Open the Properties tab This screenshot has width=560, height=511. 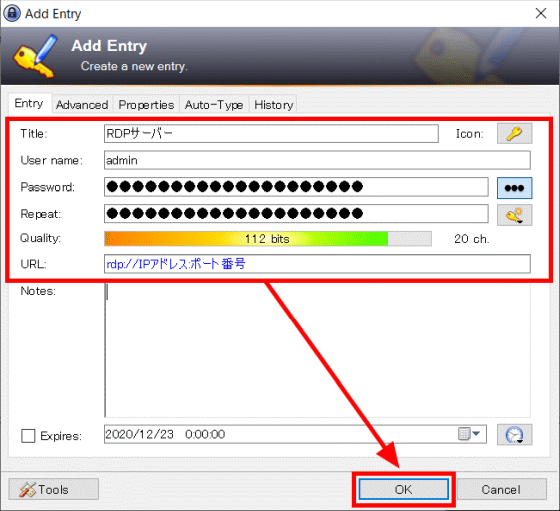pyautogui.click(x=146, y=105)
